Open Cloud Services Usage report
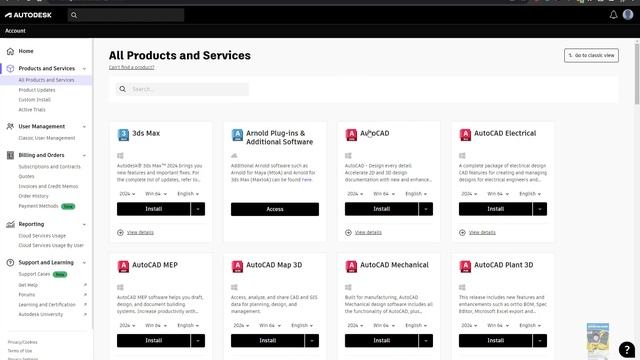This screenshot has height=360, width=640. click(x=42, y=236)
